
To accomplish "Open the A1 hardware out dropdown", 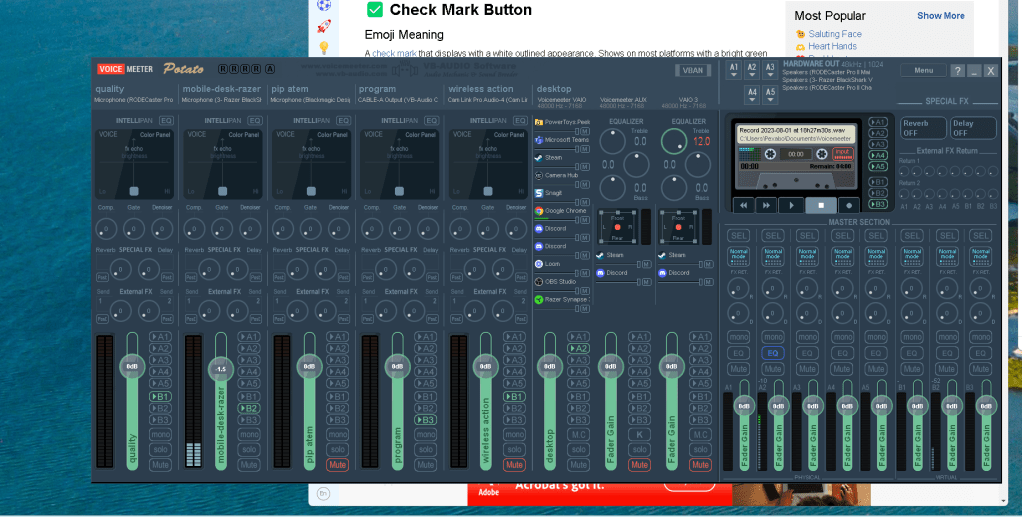I will pyautogui.click(x=734, y=70).
